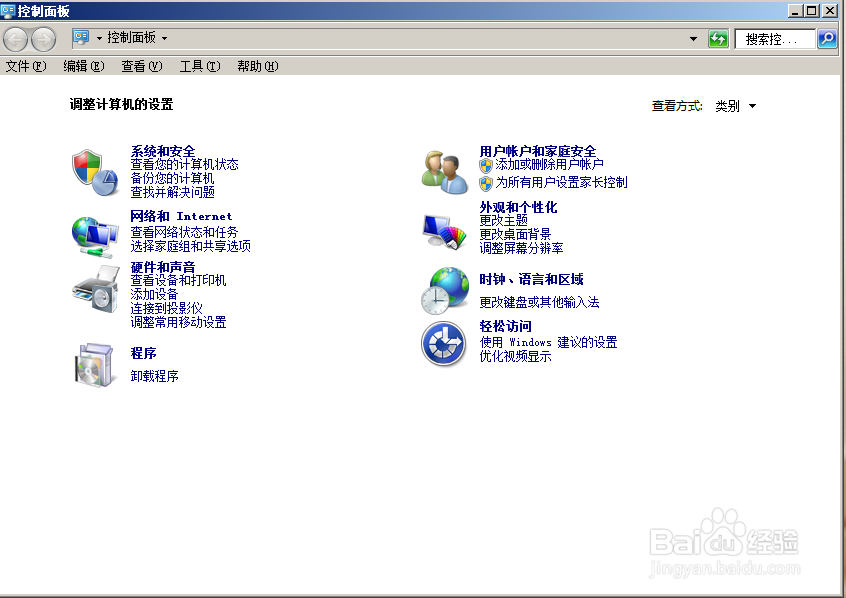Screen dimensions: 846x598
Task: Click 调整常用移动设置 link
Action: coord(179,323)
